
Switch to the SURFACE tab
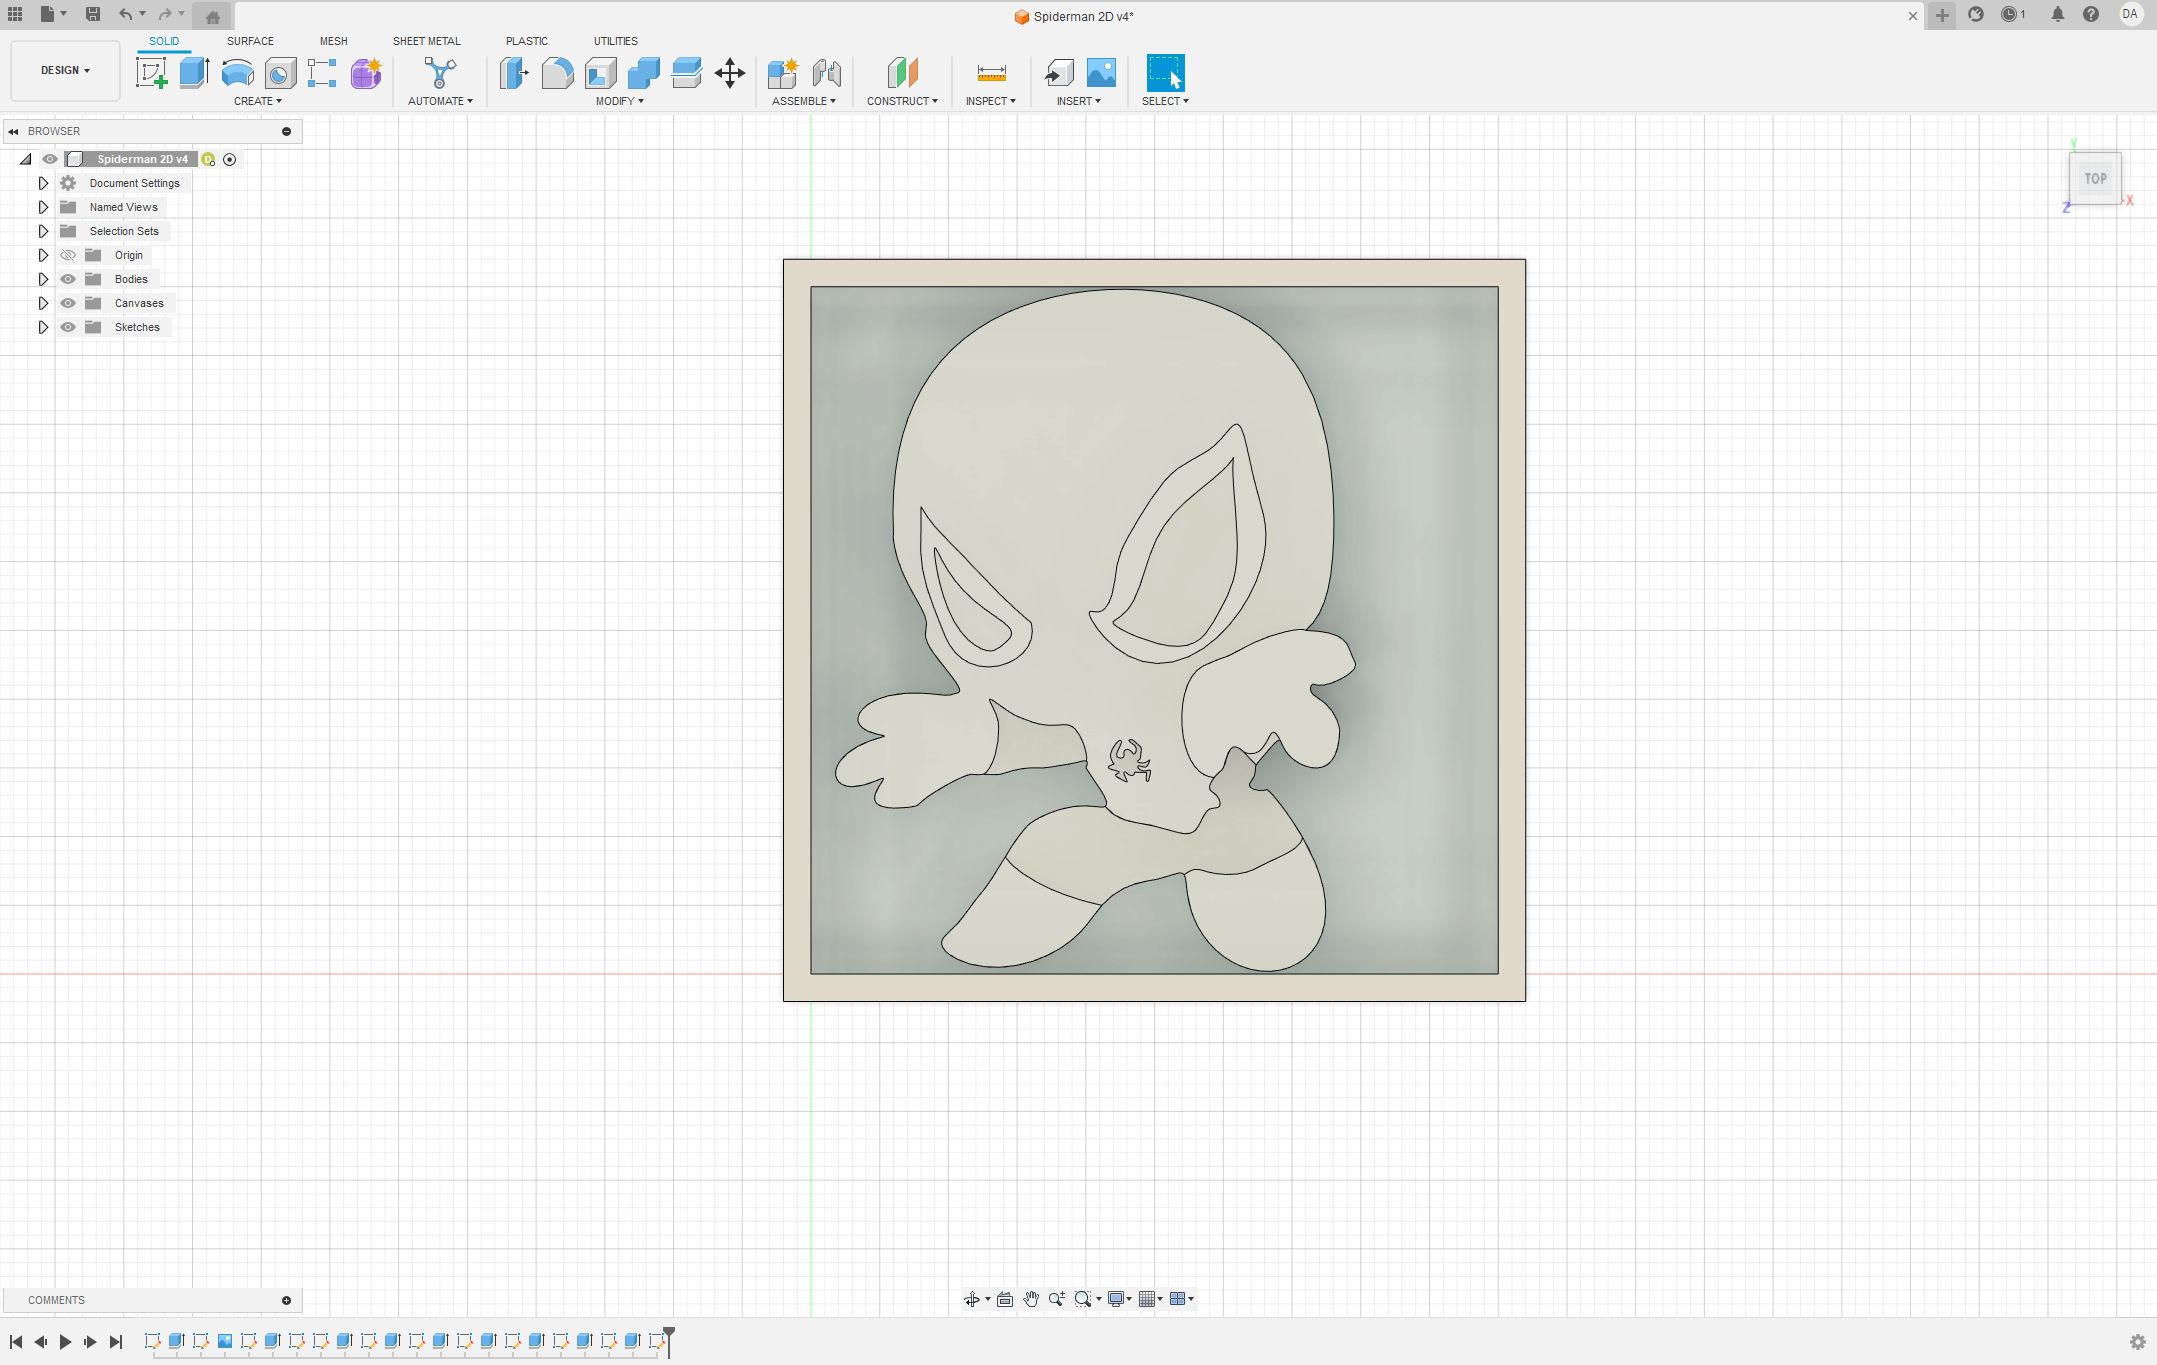click(250, 41)
